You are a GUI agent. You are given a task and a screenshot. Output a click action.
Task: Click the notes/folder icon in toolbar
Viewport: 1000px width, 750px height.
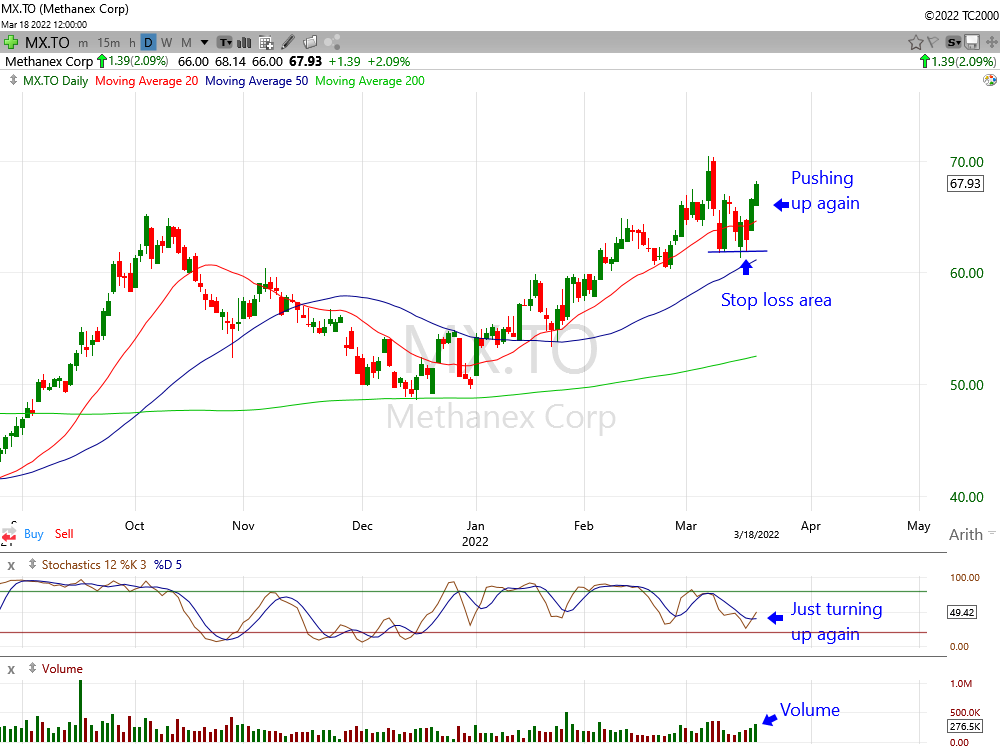pos(310,42)
